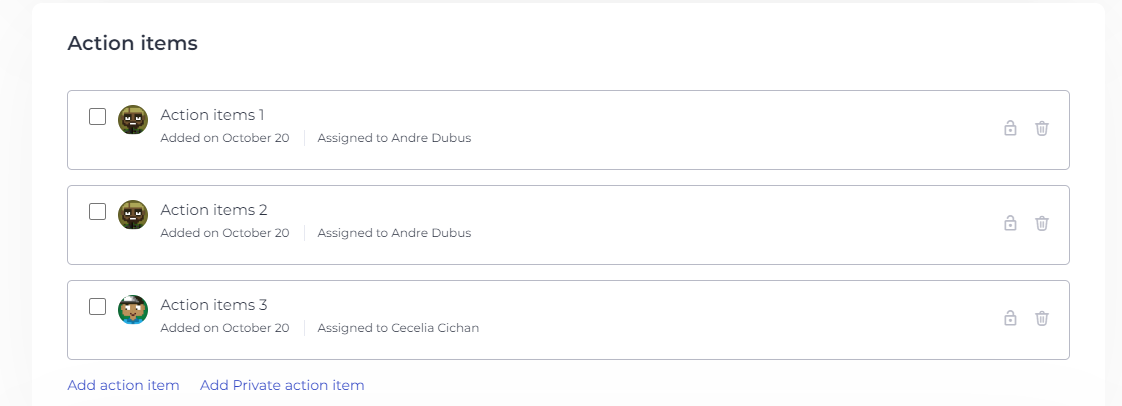The image size is (1122, 406).
Task: Open the Action items 3 title
Action: 213,305
